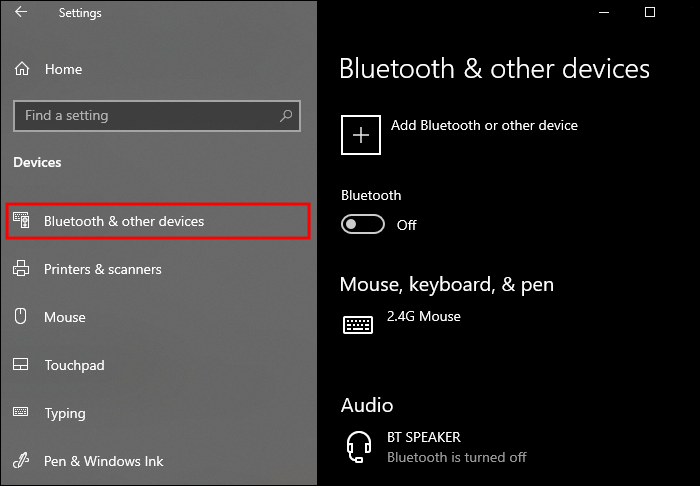The height and width of the screenshot is (486, 700).
Task: Focus the Find a setting search box
Action: coord(145,116)
